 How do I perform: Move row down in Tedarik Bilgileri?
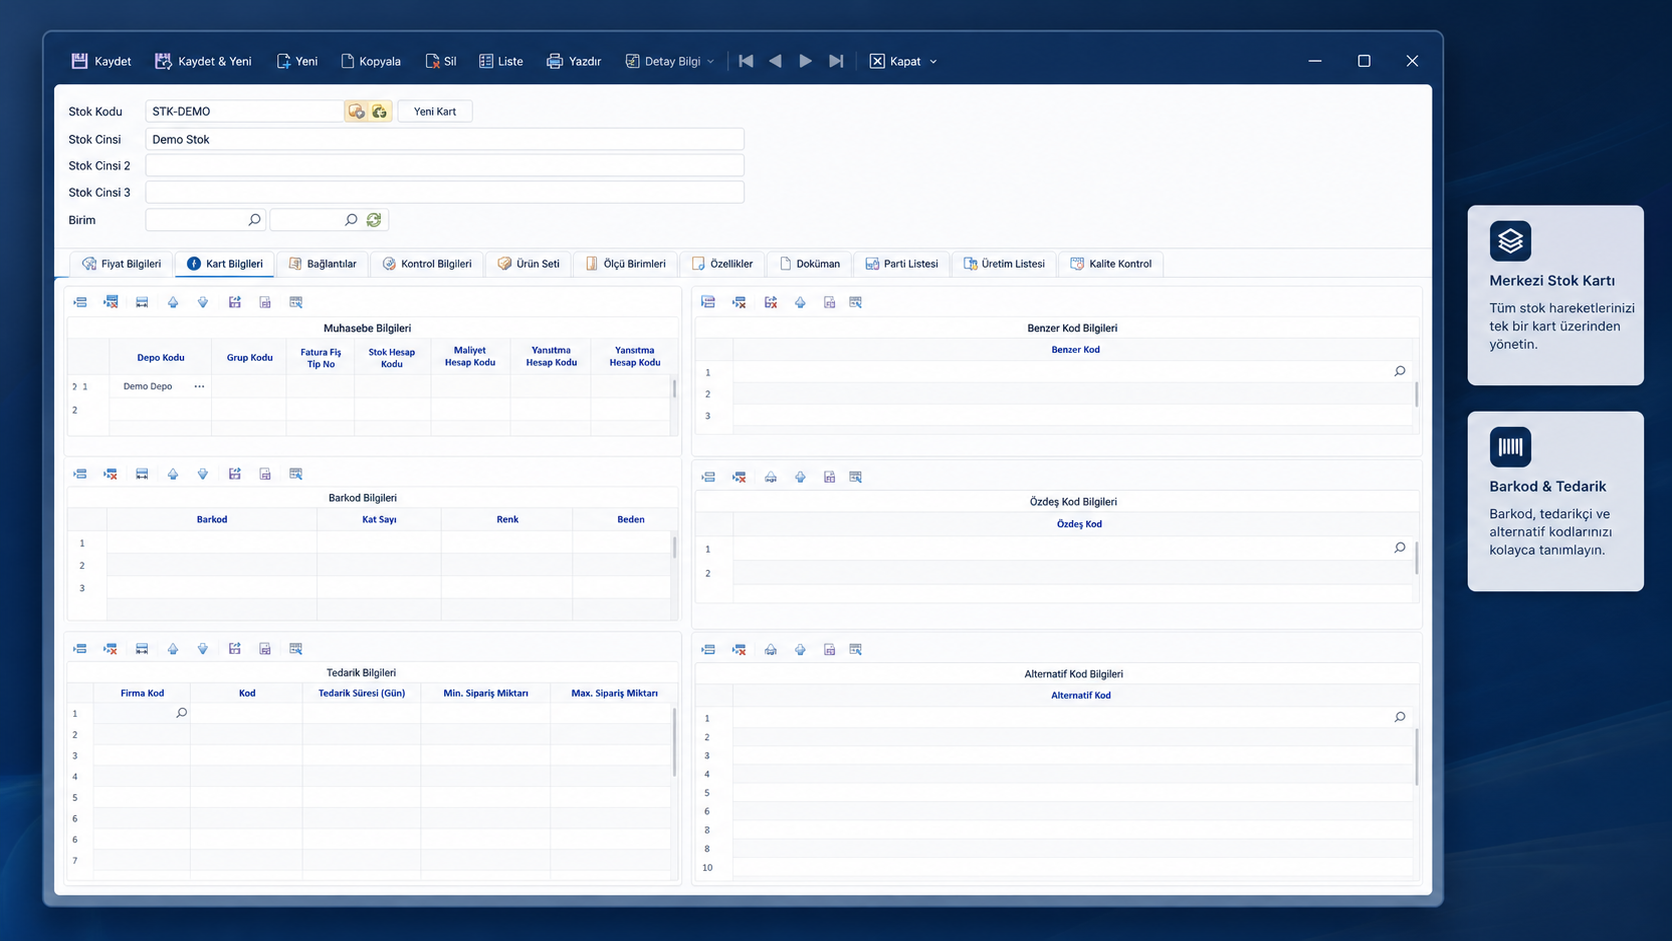[x=203, y=649]
